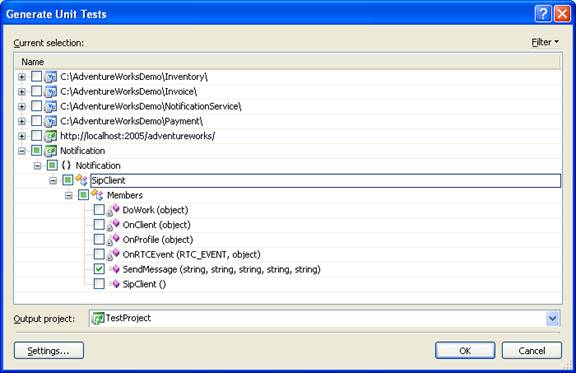576x373 pixels.
Task: Select the Members row label
Action: [125, 195]
